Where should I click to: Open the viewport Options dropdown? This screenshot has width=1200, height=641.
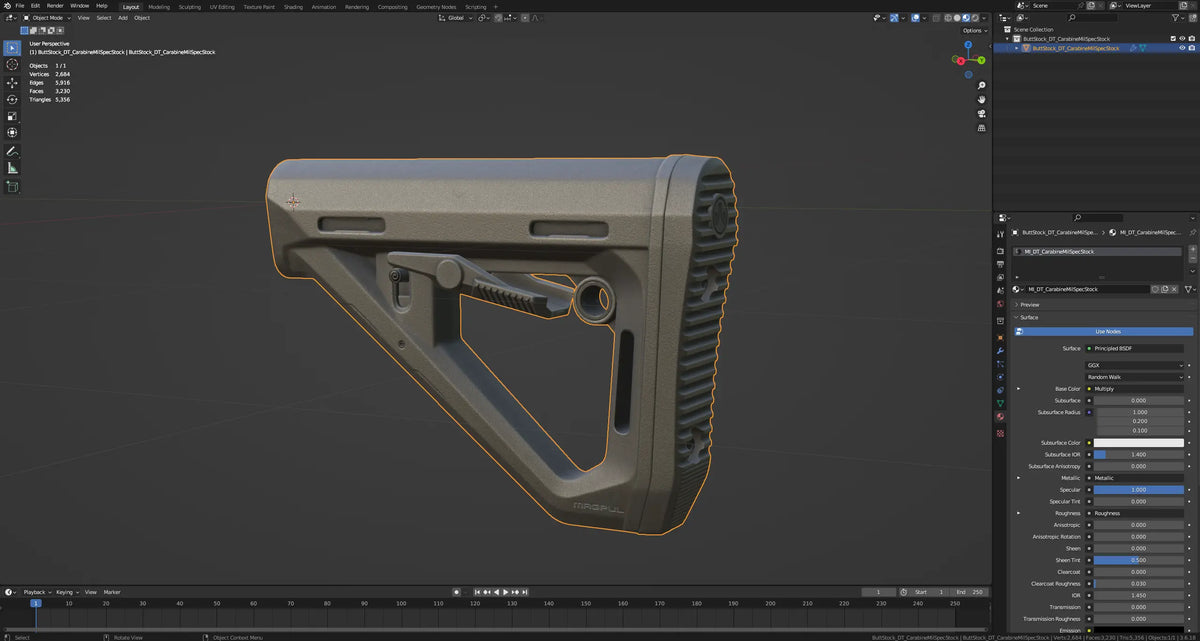click(x=974, y=31)
